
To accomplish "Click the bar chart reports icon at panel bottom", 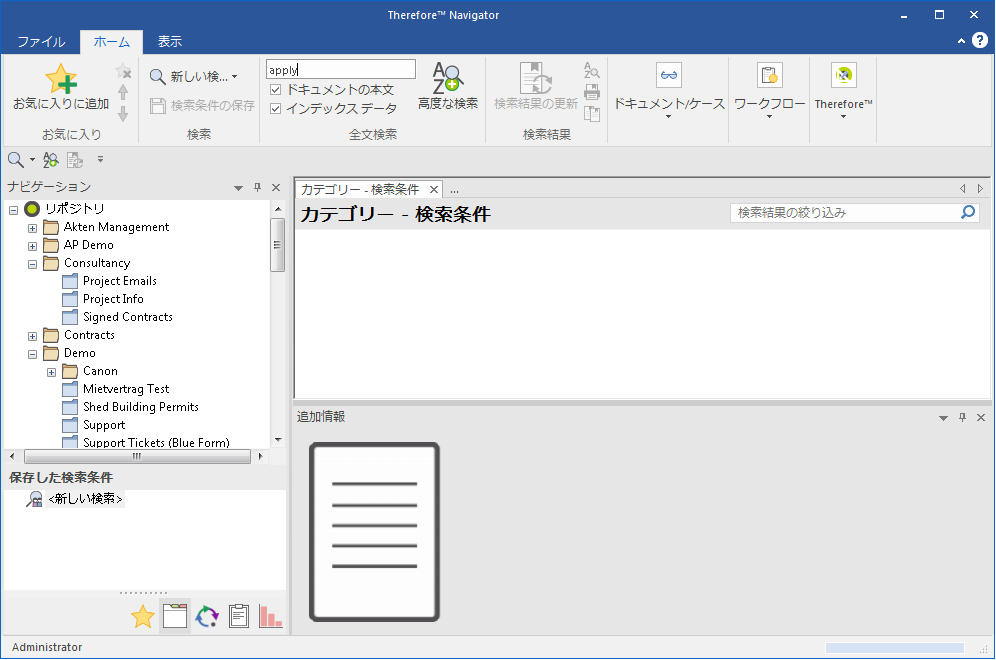I will pos(270,616).
